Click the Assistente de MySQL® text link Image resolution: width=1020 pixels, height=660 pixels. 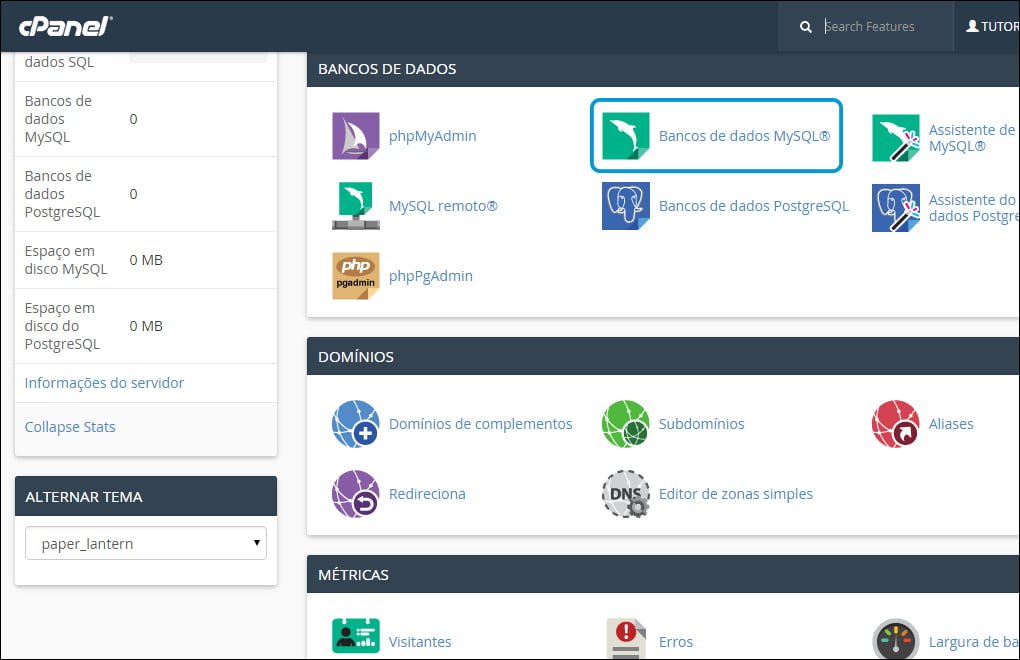tap(973, 138)
